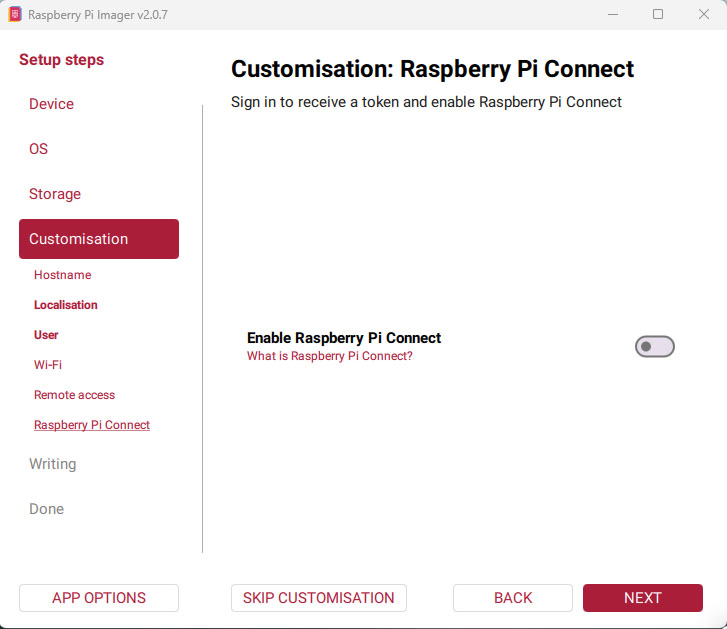727x629 pixels.
Task: Select the Customisation setup step
Action: (99, 239)
